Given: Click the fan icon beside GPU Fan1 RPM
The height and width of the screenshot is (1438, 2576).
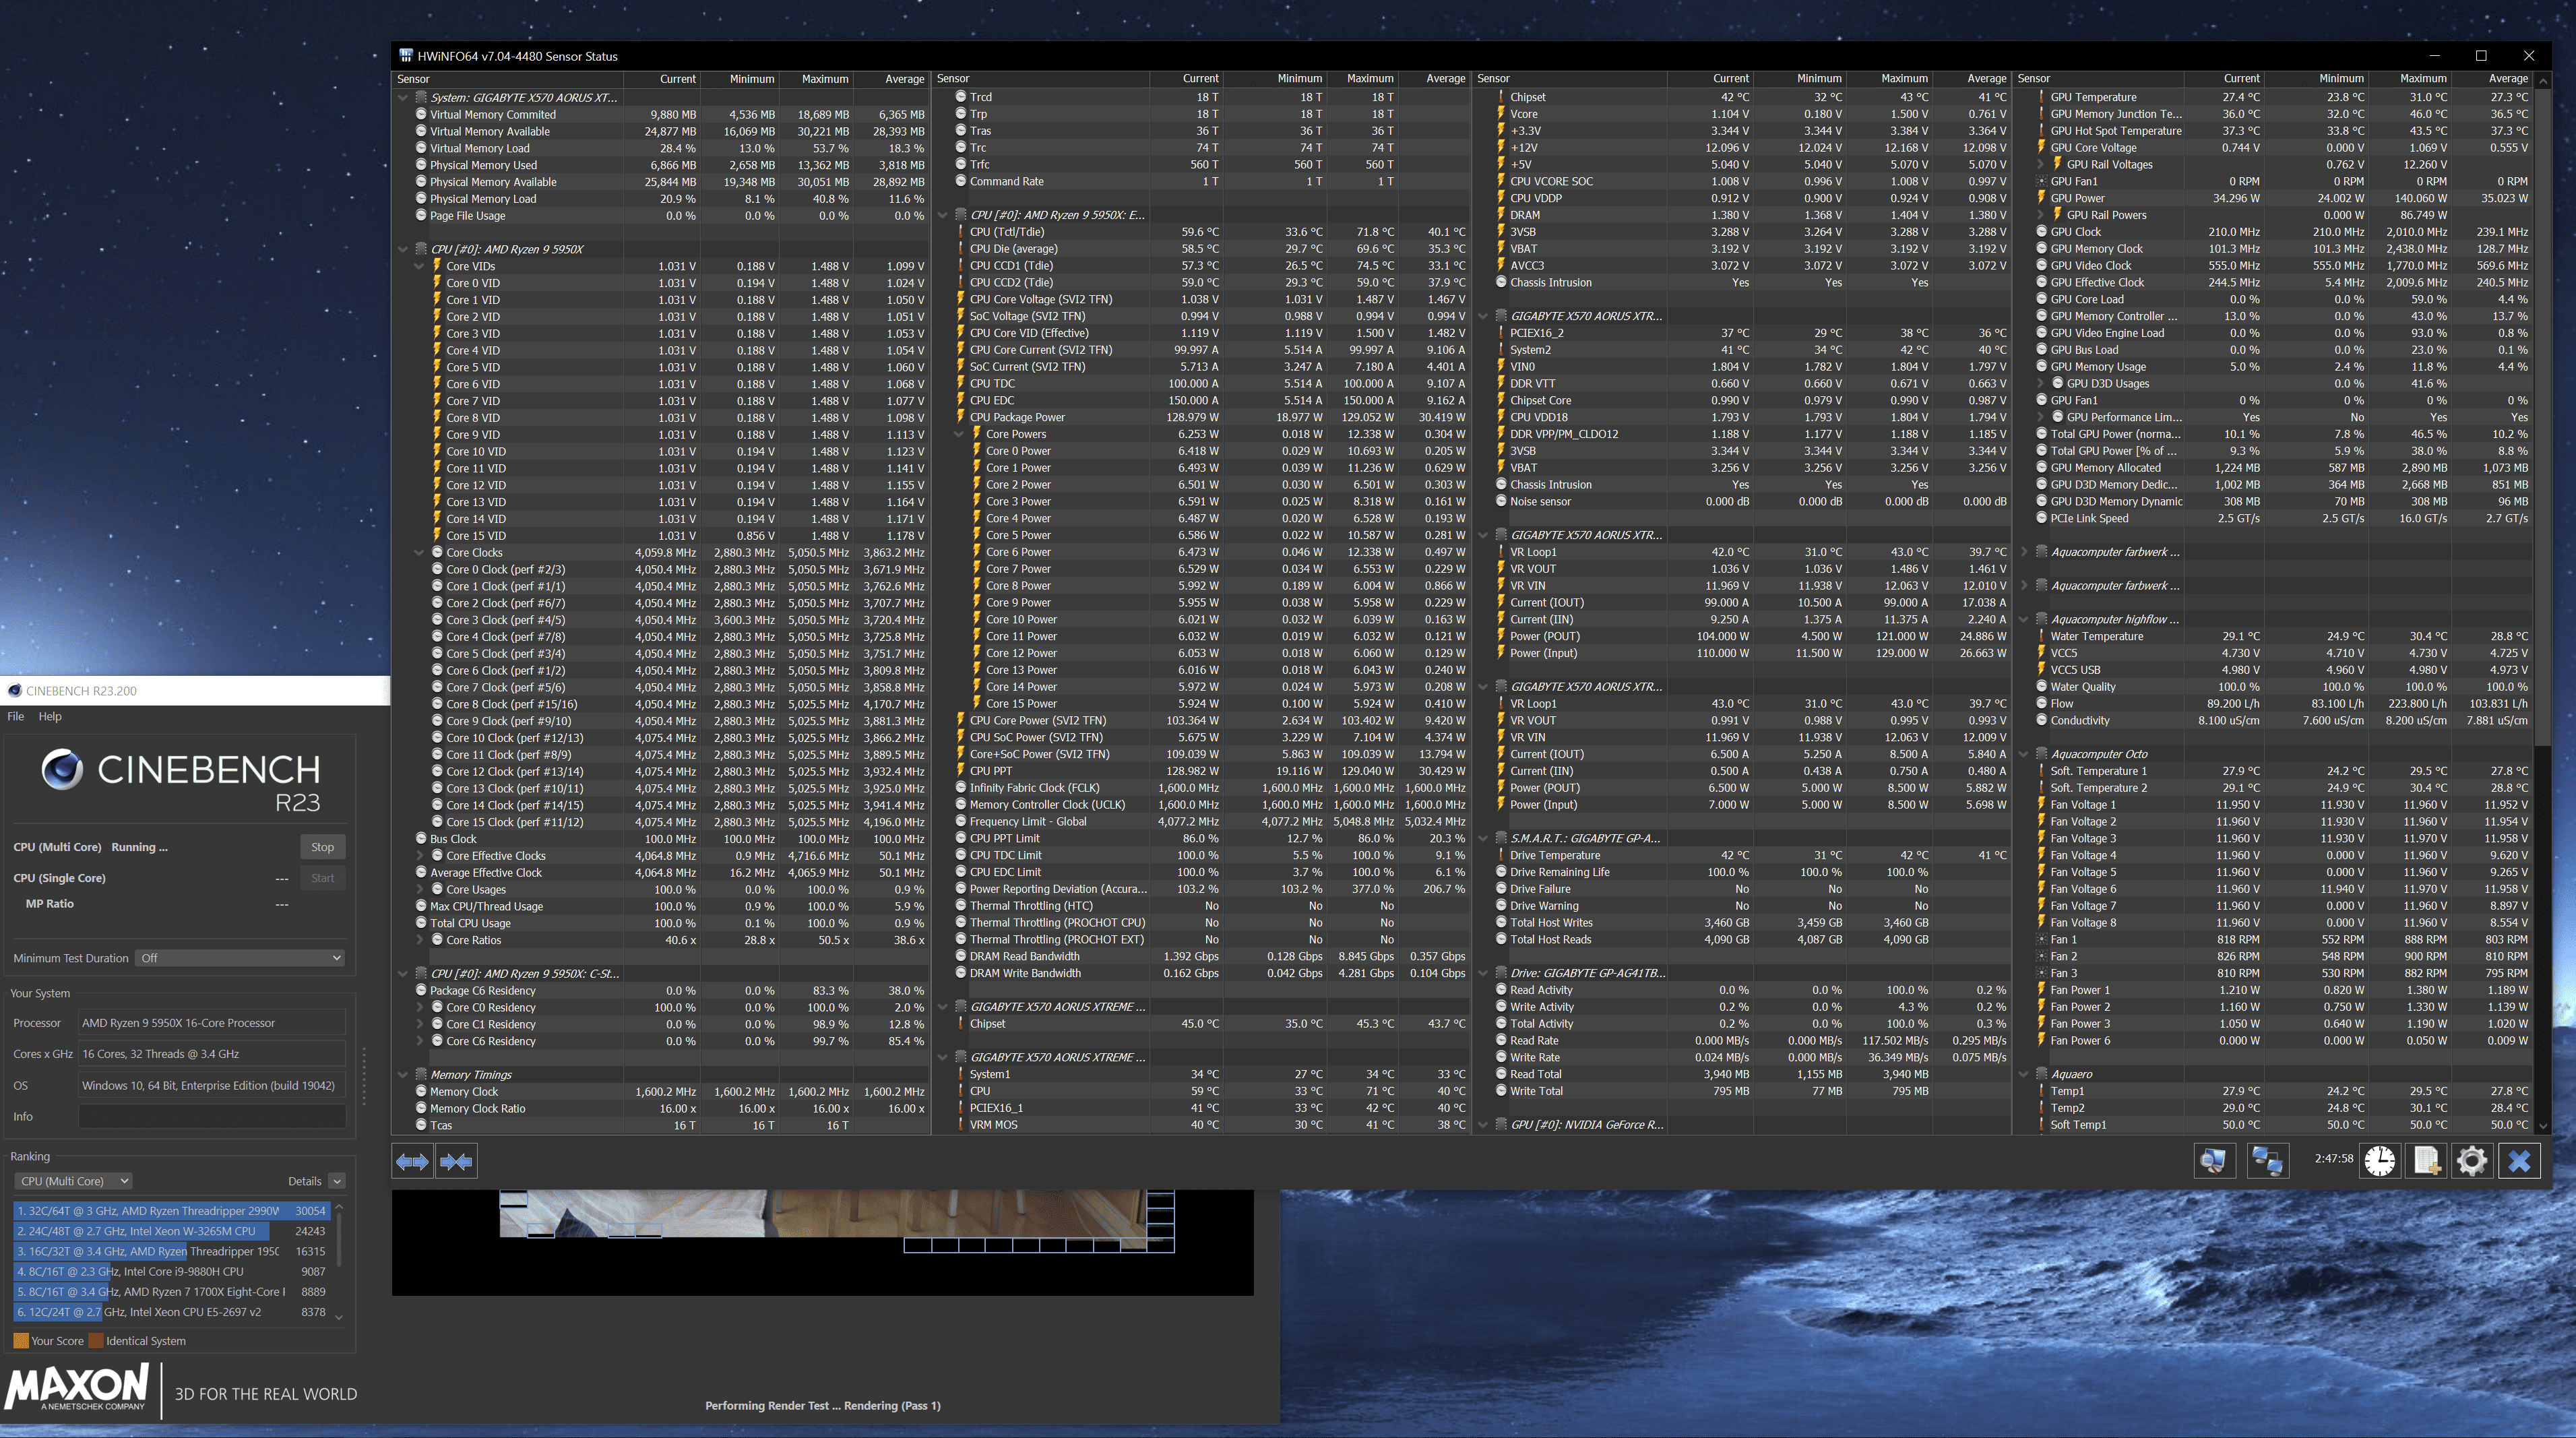Looking at the screenshot, I should (x=2041, y=181).
